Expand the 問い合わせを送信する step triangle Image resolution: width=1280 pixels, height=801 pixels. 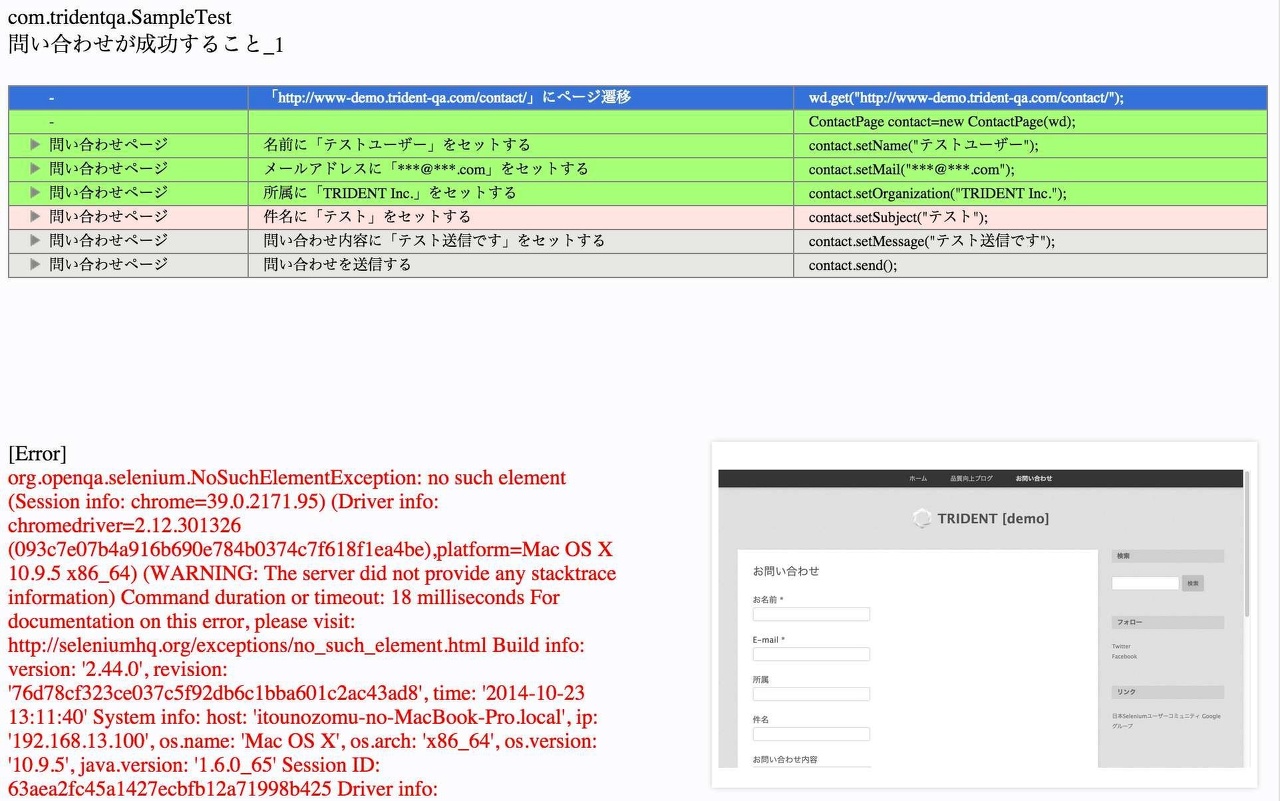[34, 265]
